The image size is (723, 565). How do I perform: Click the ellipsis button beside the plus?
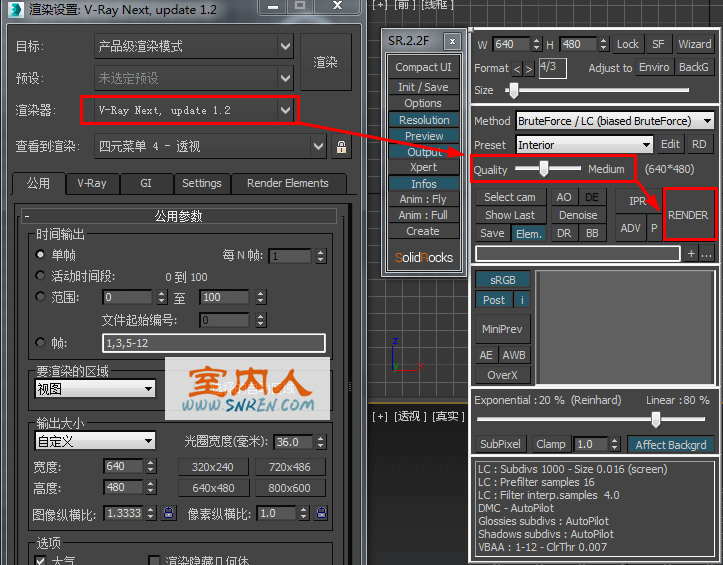click(x=706, y=254)
